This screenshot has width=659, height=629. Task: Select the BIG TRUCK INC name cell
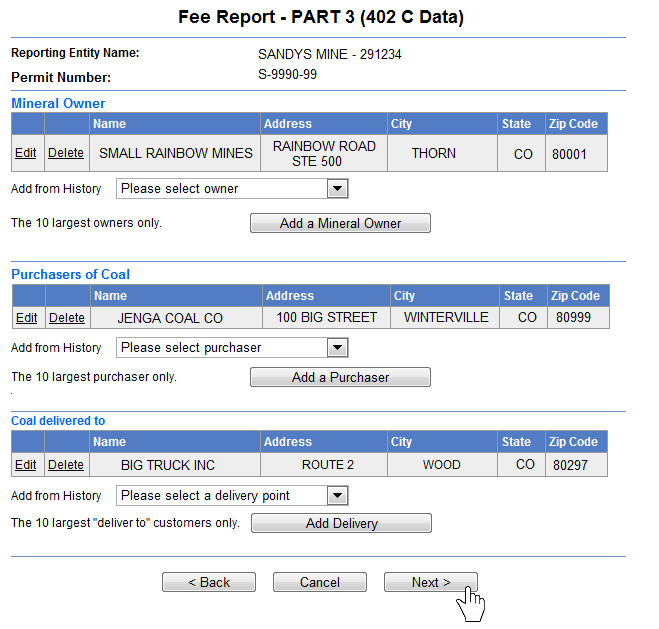point(175,465)
